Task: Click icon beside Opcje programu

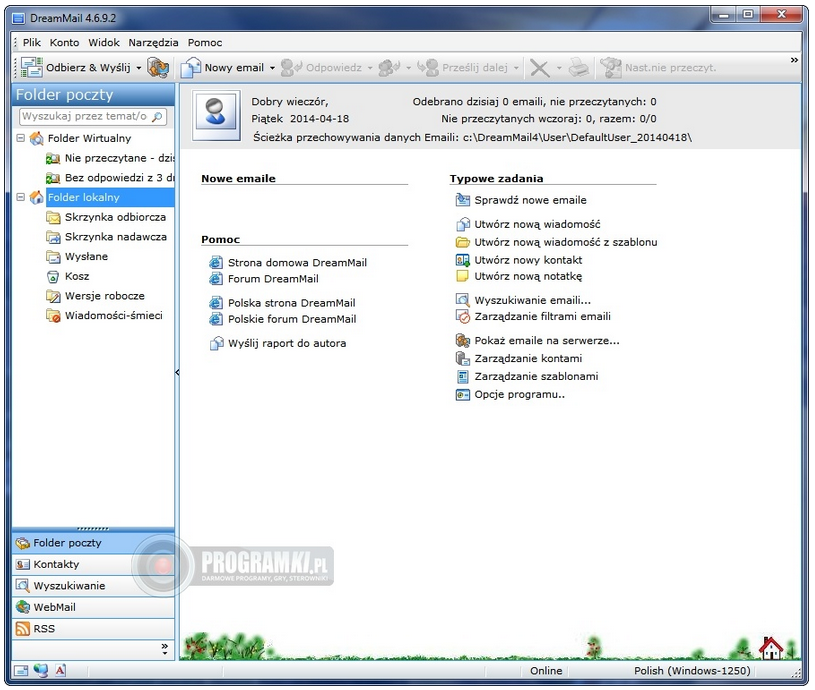Action: (463, 395)
